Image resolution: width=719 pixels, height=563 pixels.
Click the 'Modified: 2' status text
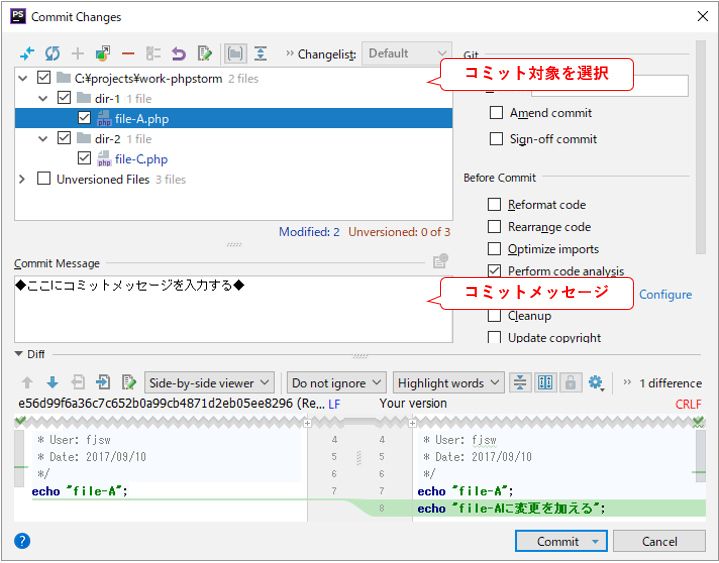tap(309, 232)
